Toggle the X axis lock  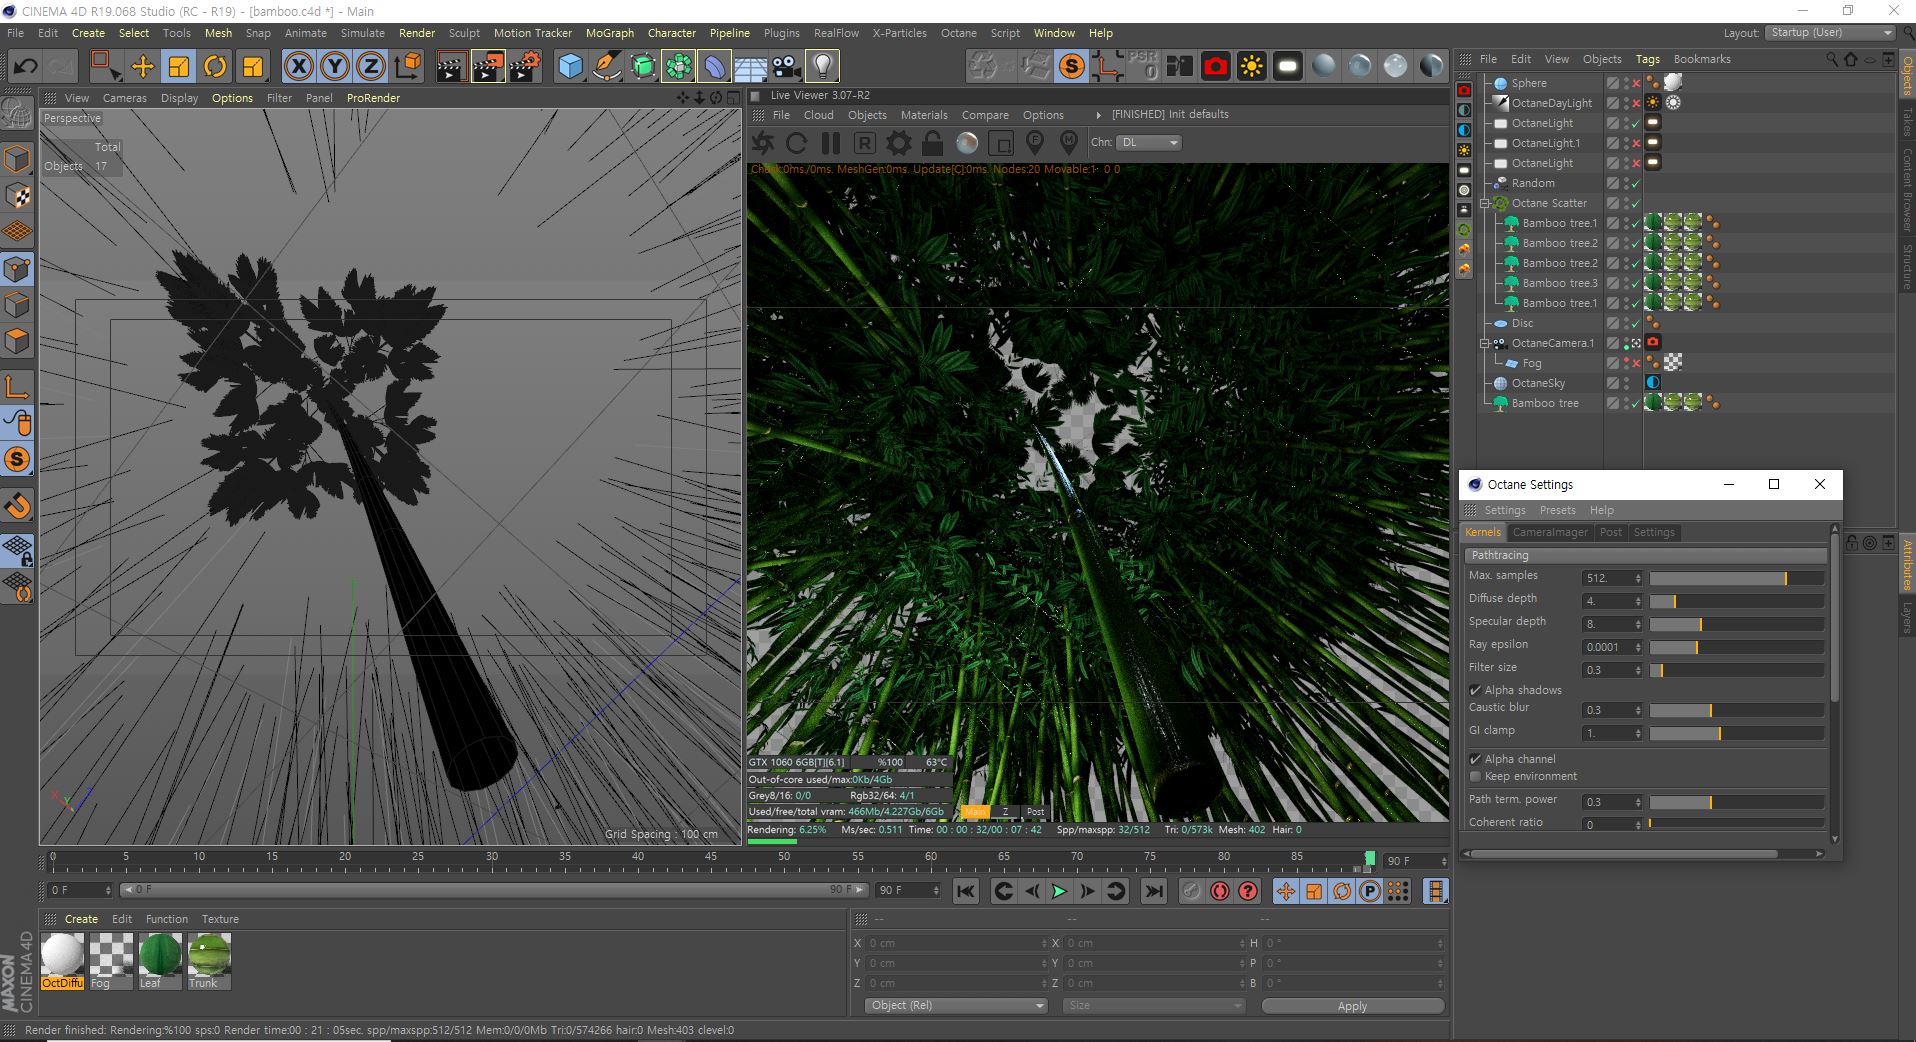298,67
